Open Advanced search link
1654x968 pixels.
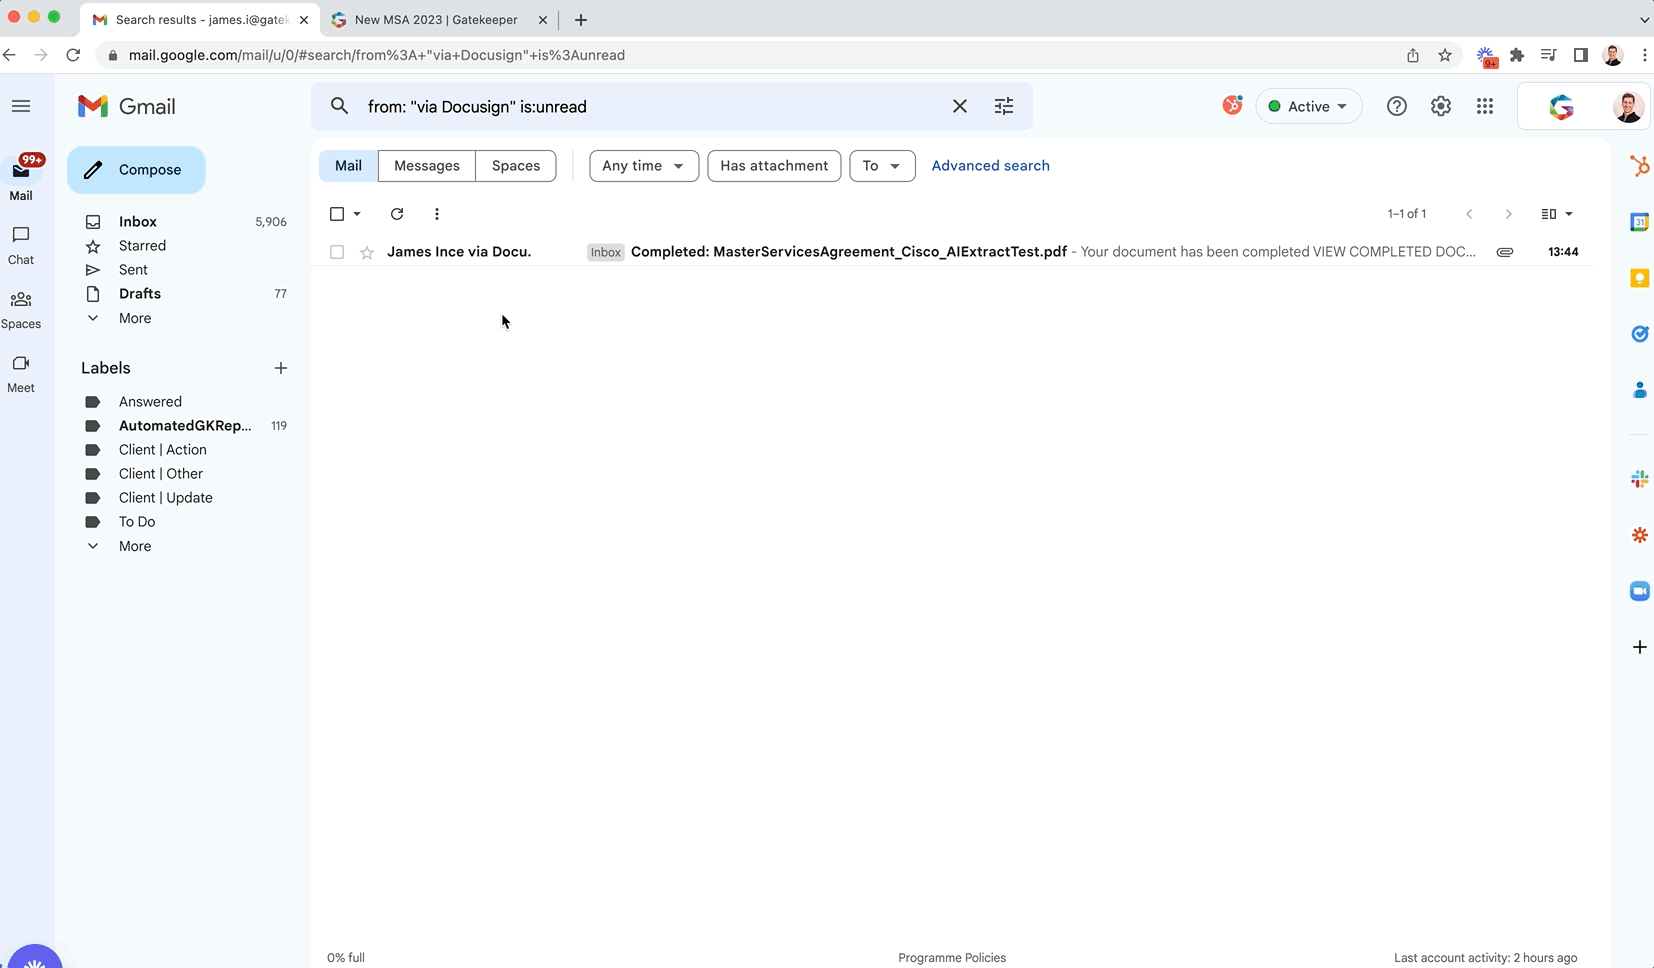(990, 166)
